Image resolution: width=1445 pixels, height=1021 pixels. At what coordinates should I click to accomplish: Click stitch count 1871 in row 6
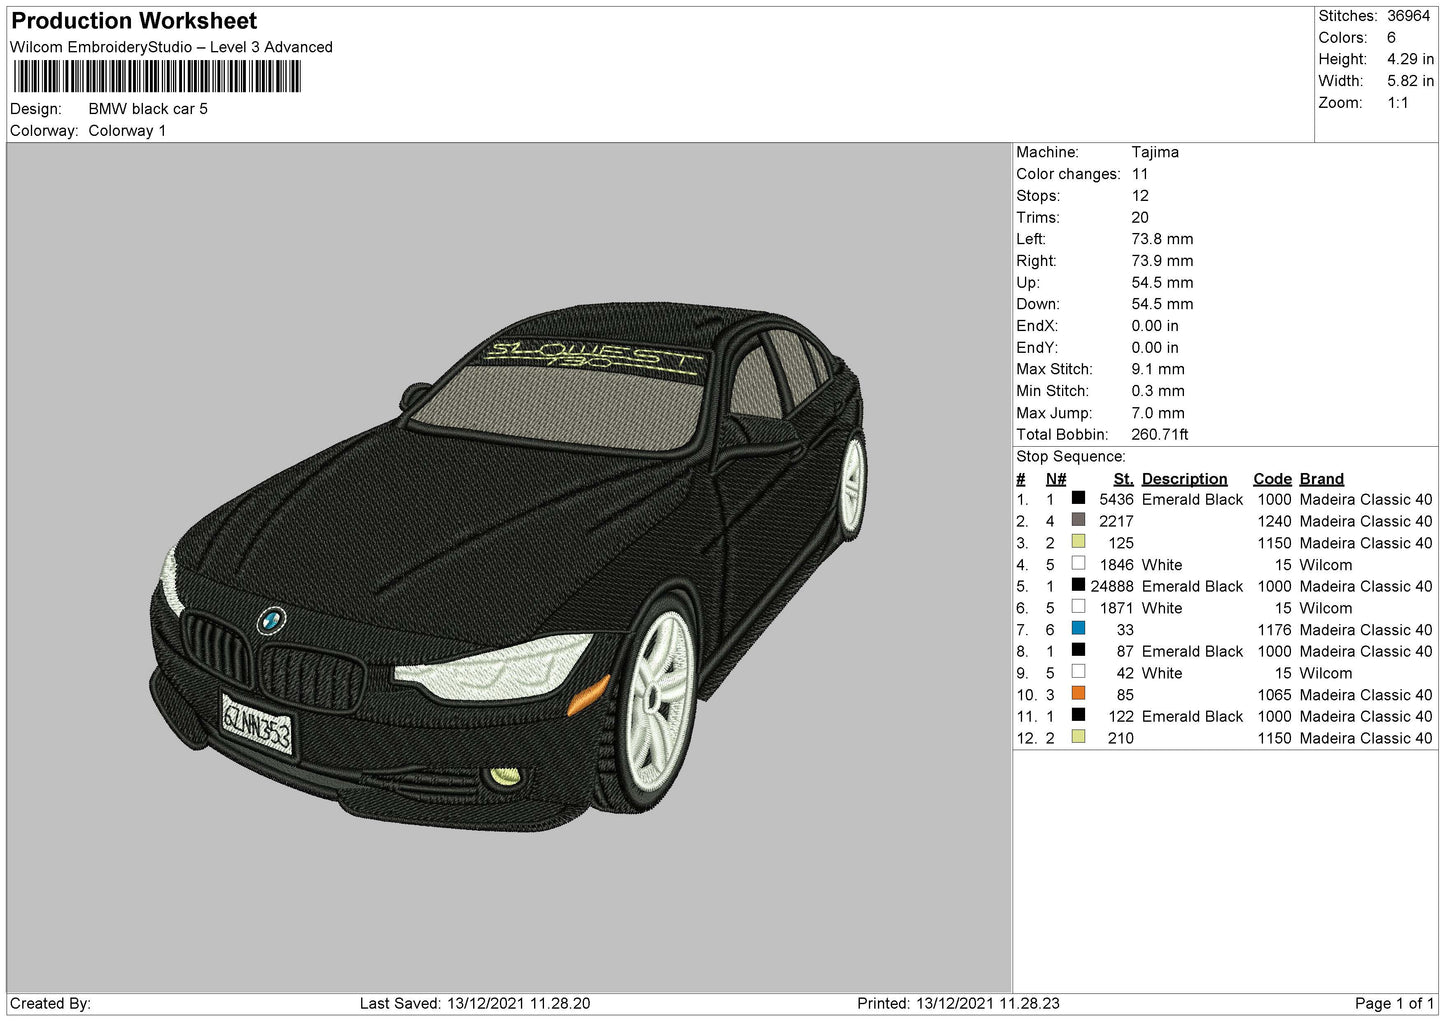pyautogui.click(x=1116, y=608)
